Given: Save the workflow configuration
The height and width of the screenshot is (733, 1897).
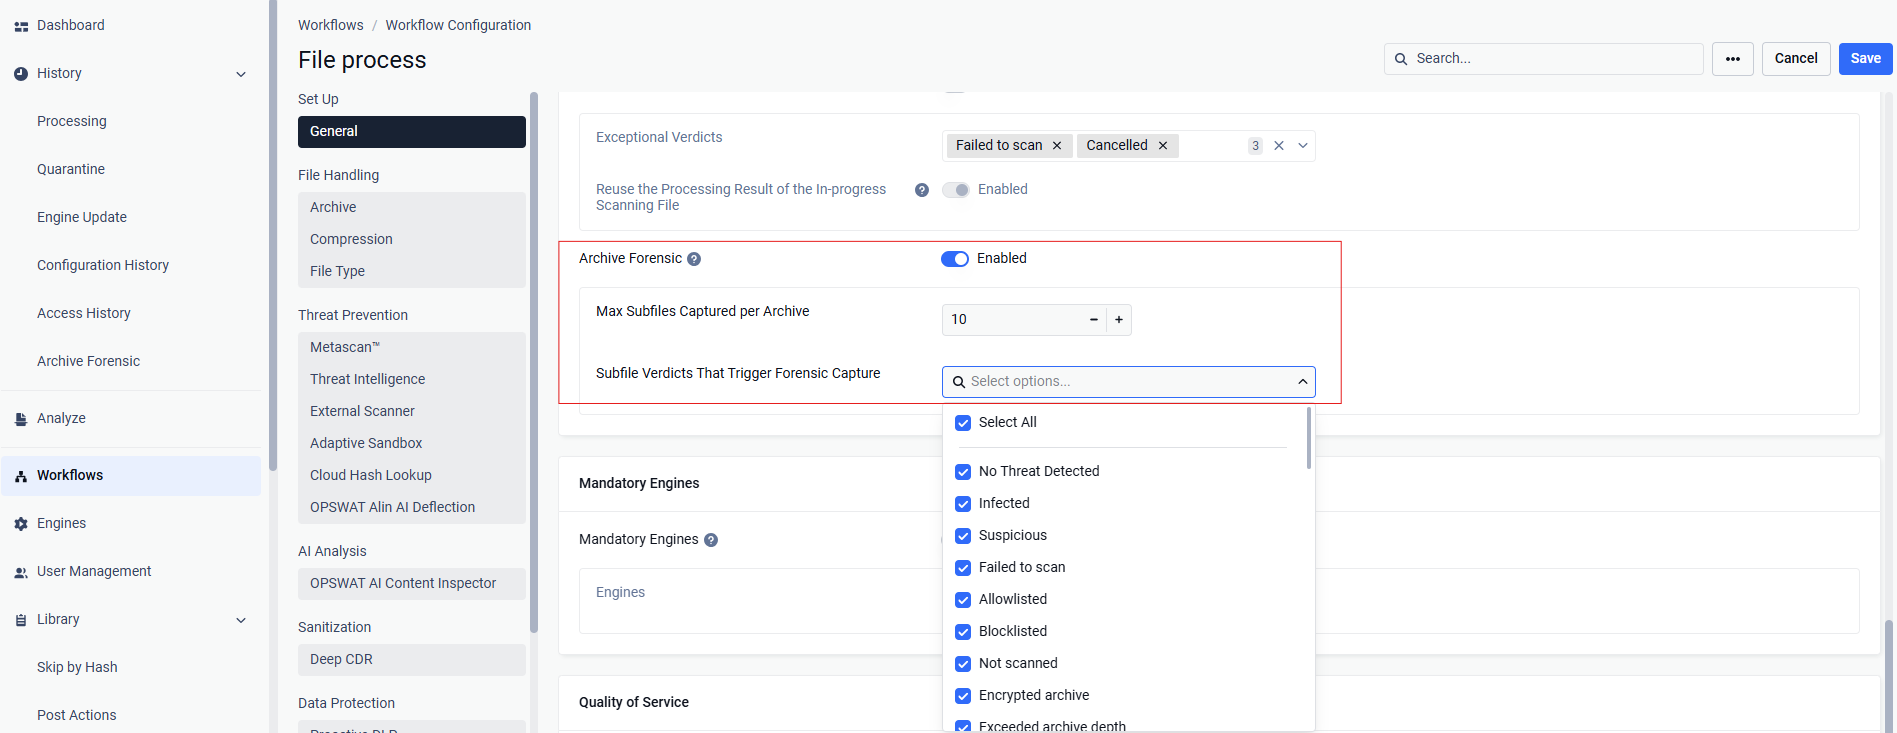Looking at the screenshot, I should 1866,59.
